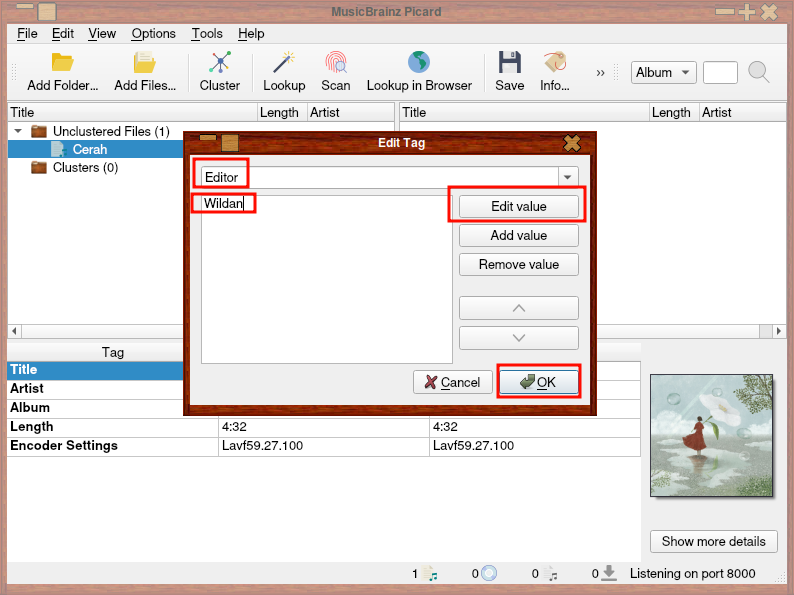Open the Info tag icon

click(x=555, y=63)
